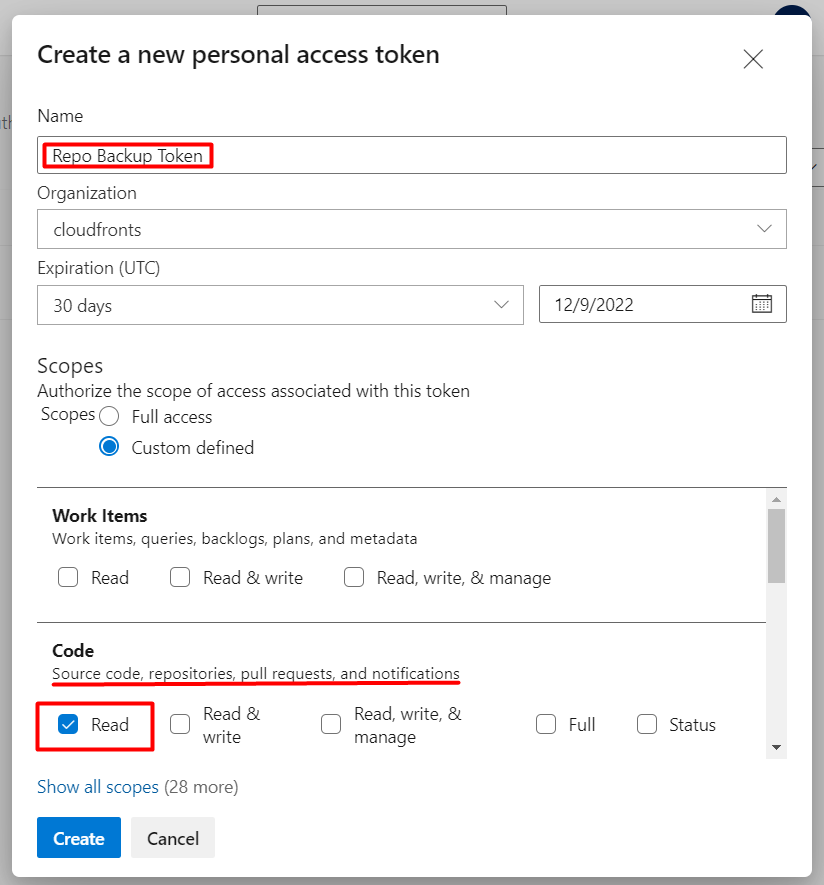The image size is (824, 885).
Task: Enable Code Read, write, & manage checkbox
Action: click(x=331, y=724)
